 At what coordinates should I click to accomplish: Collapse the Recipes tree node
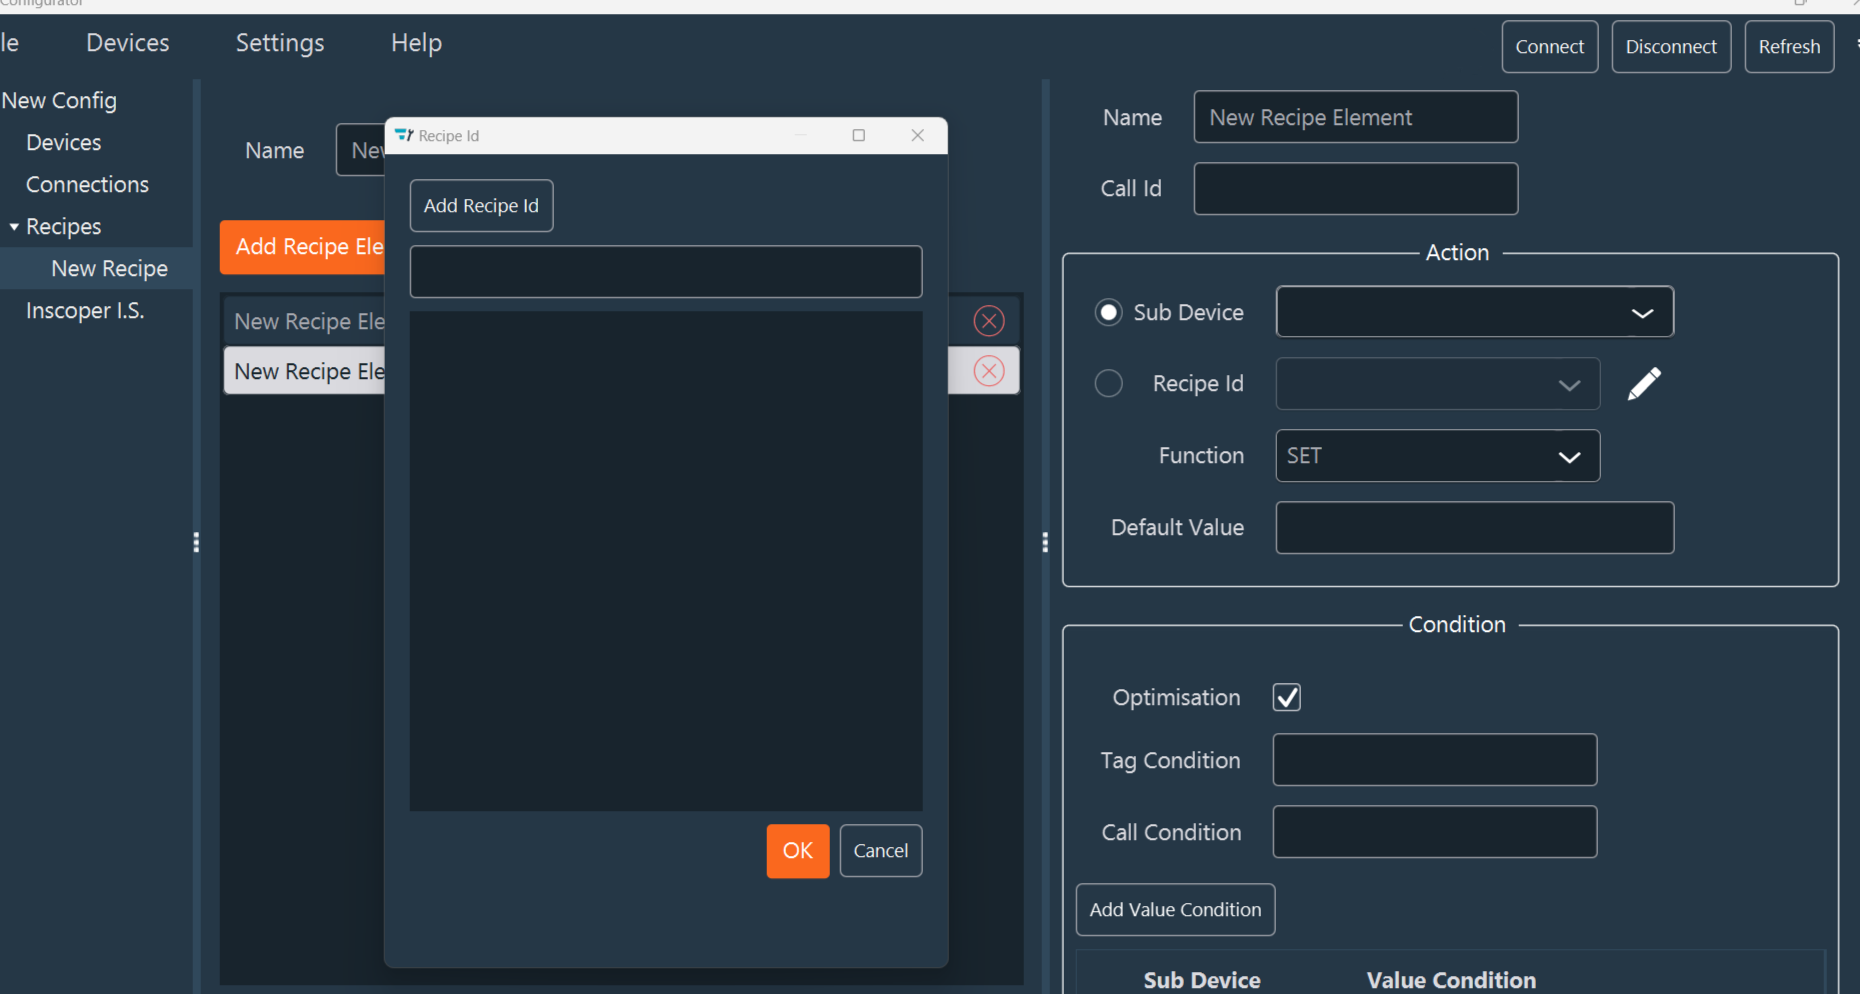14,226
